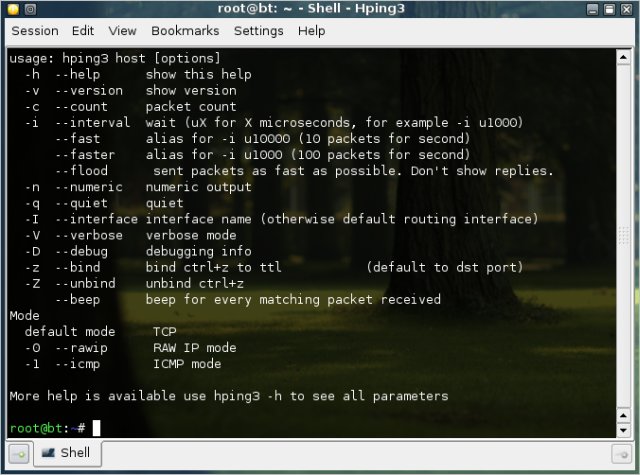Image resolution: width=640 pixels, height=475 pixels.
Task: Click the '--numeric' option text
Action: tap(89, 187)
